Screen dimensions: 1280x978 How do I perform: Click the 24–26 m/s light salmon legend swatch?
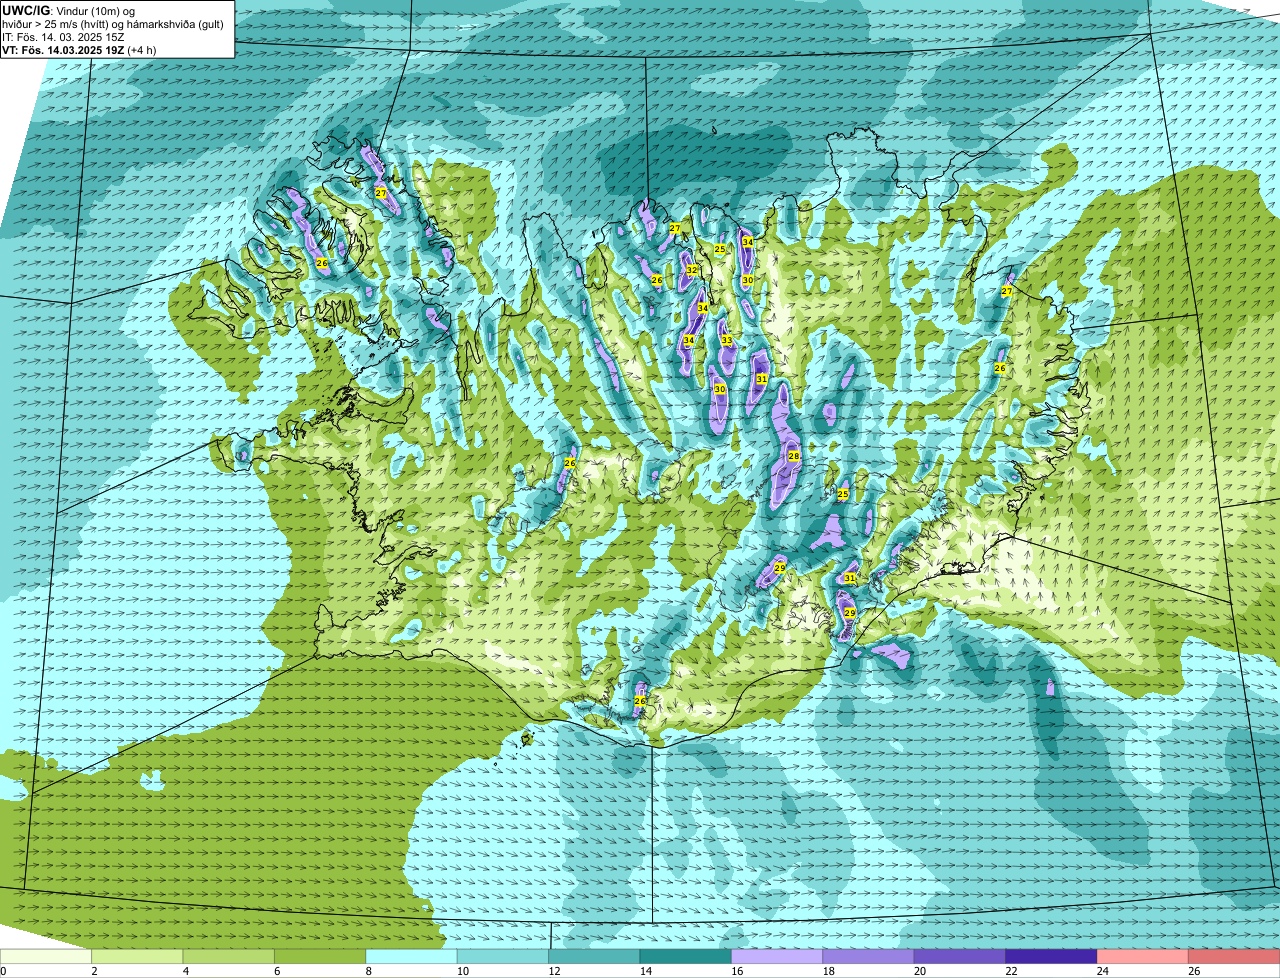(1141, 957)
